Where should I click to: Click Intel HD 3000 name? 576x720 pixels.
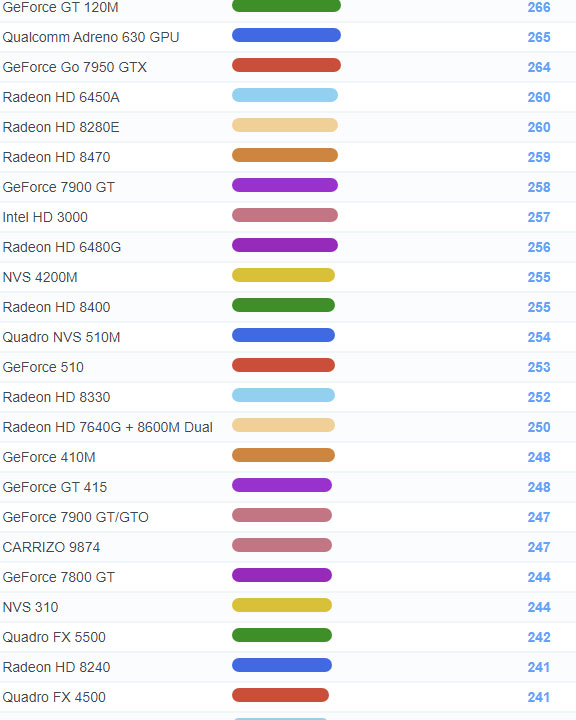45,217
